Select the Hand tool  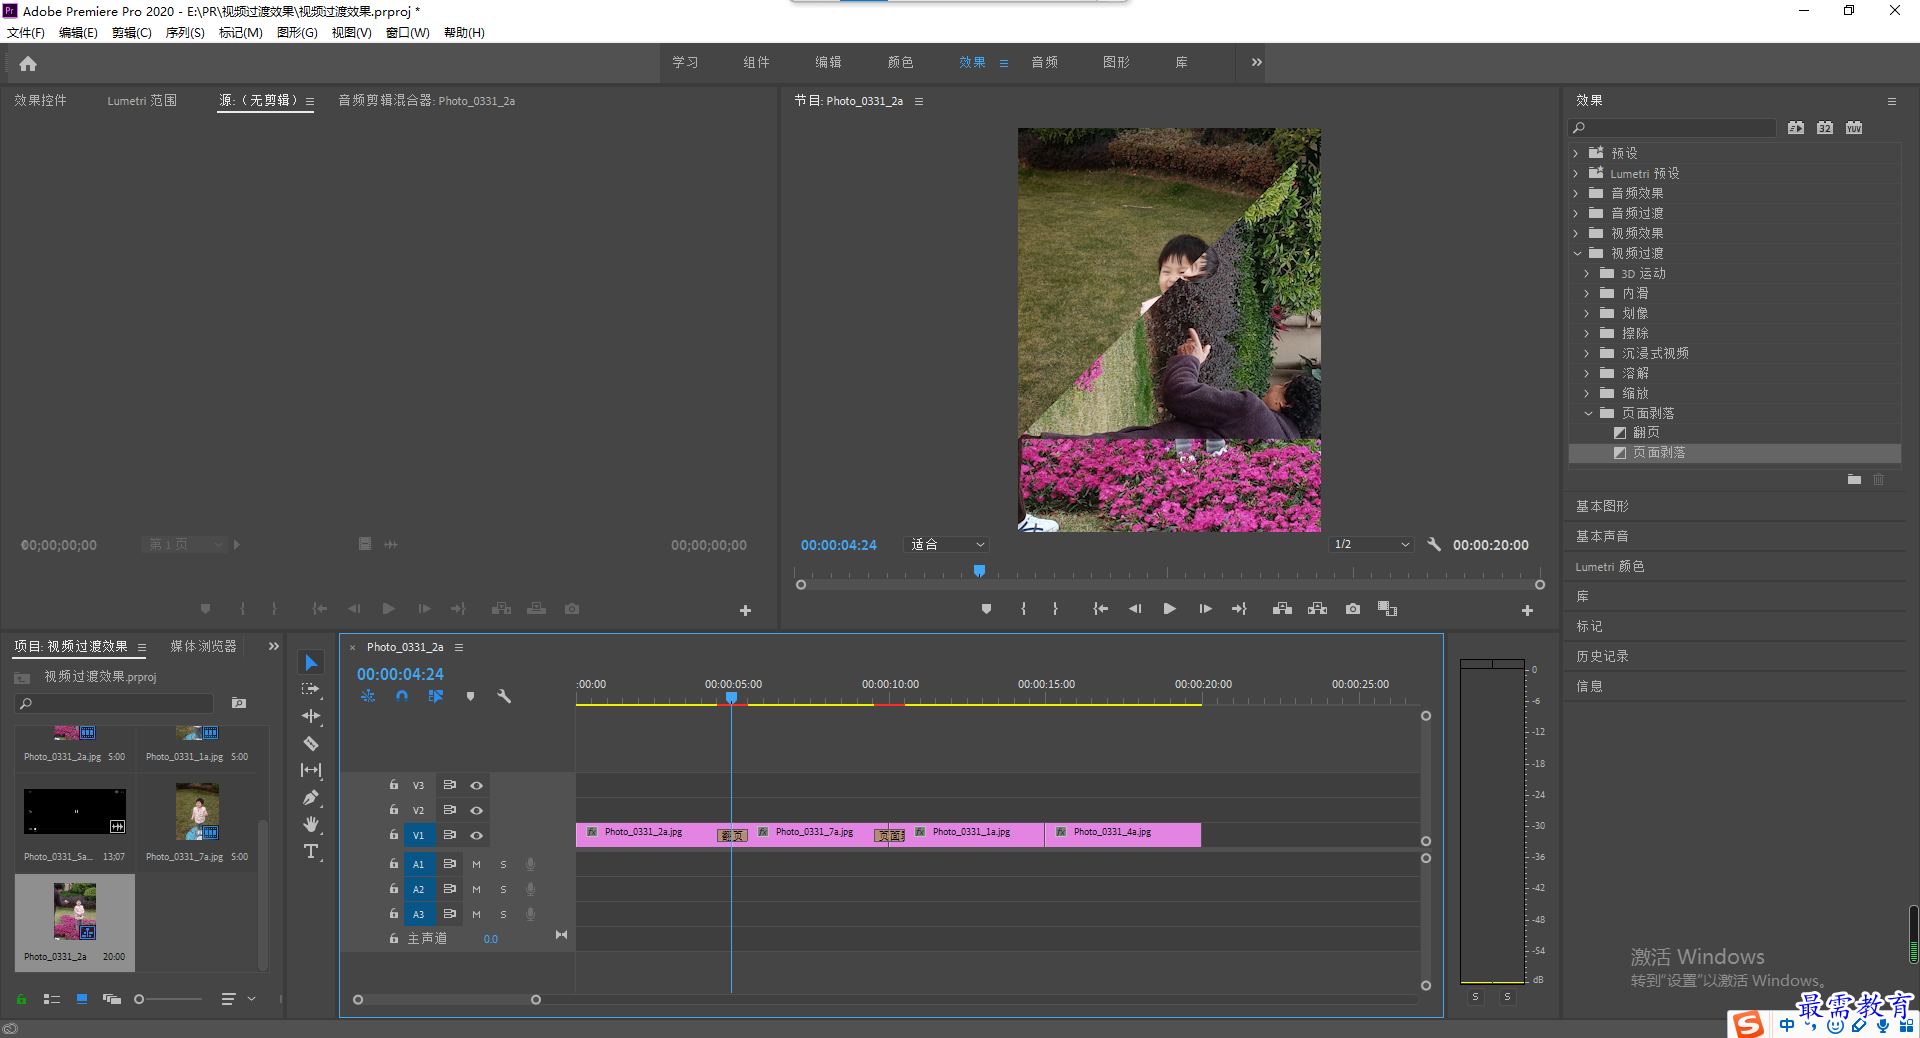click(311, 824)
